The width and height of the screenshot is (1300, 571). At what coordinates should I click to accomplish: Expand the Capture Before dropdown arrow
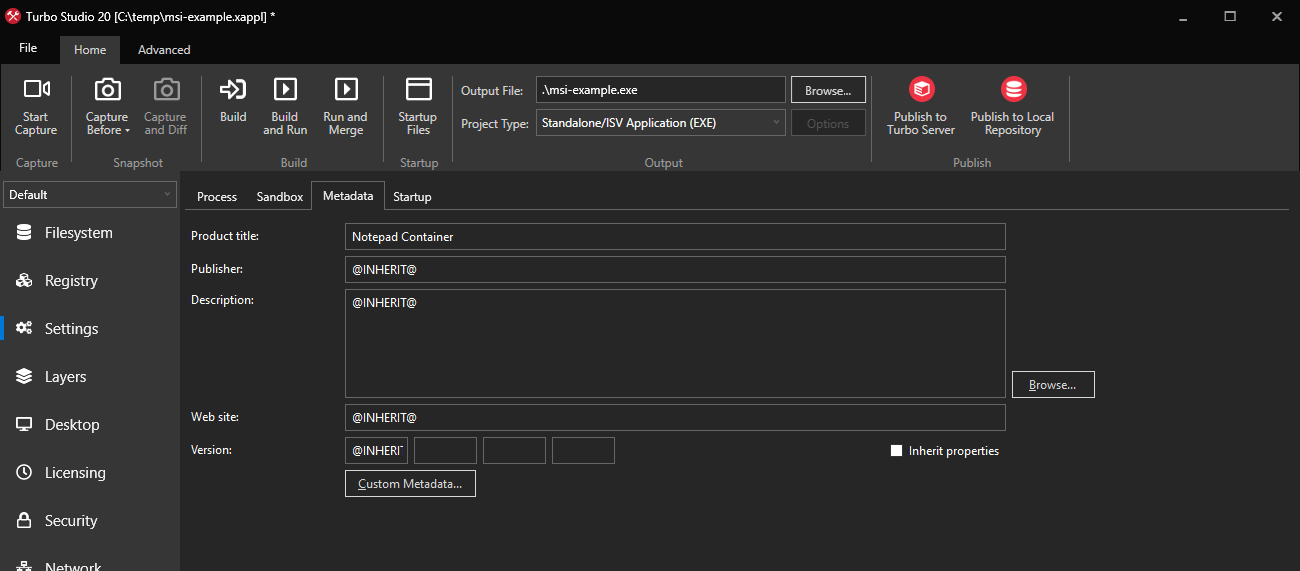click(128, 131)
